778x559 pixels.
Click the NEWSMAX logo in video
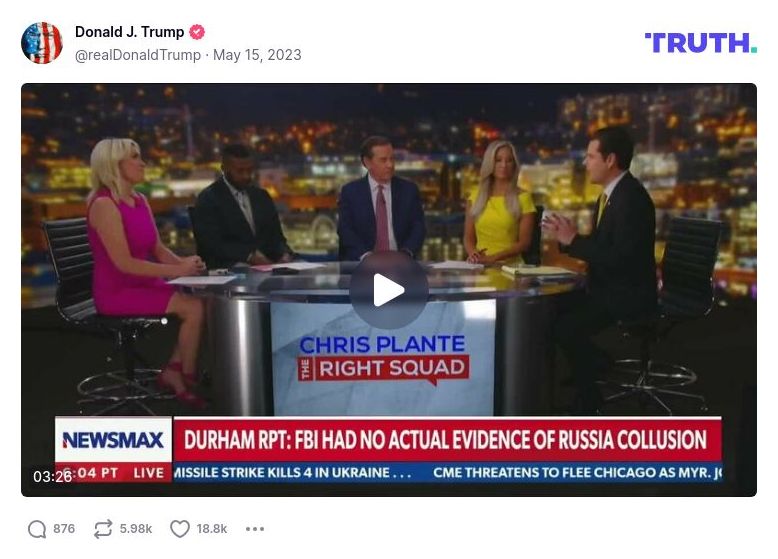pyautogui.click(x=113, y=439)
